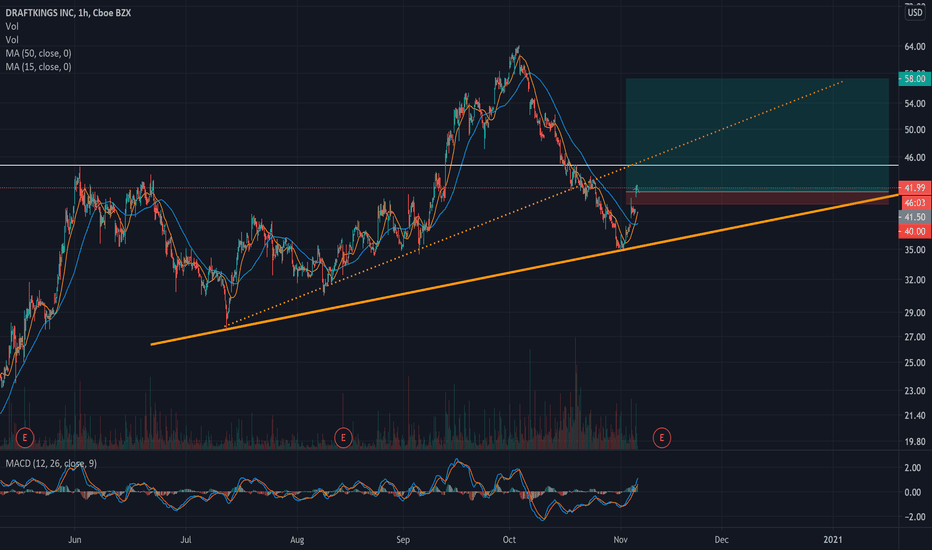Image resolution: width=932 pixels, height=550 pixels.
Task: Select the MA (15, close, 0) indicator label
Action: pos(38,67)
